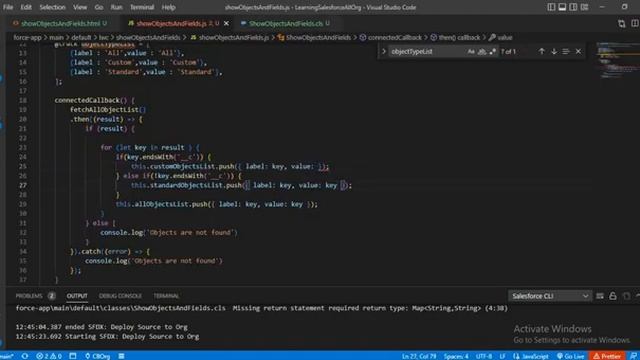
Task: Click force-app in the breadcrumb
Action: tap(27, 38)
